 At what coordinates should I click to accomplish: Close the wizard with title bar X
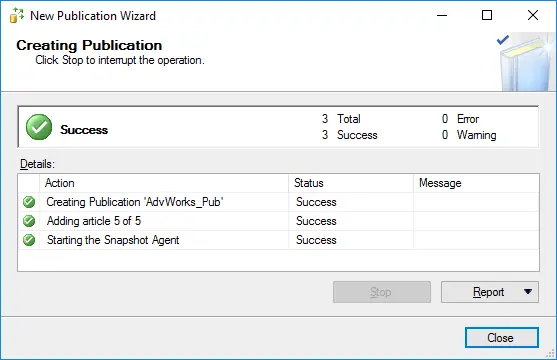click(x=533, y=15)
